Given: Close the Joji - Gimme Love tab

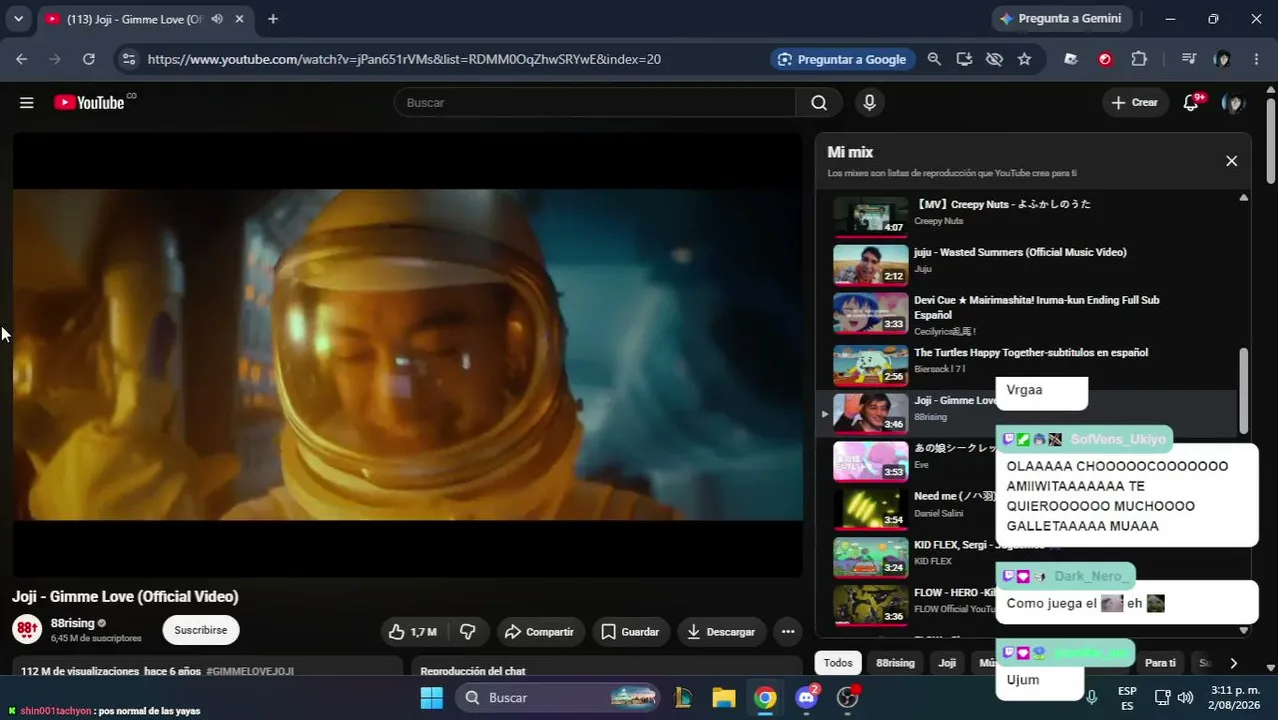Looking at the screenshot, I should pos(240,19).
